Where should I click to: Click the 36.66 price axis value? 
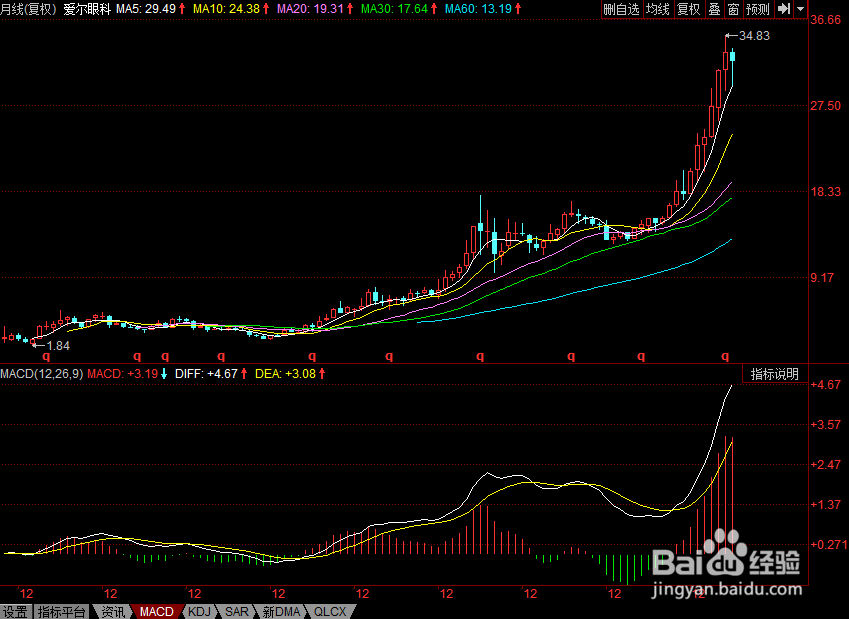[x=826, y=20]
